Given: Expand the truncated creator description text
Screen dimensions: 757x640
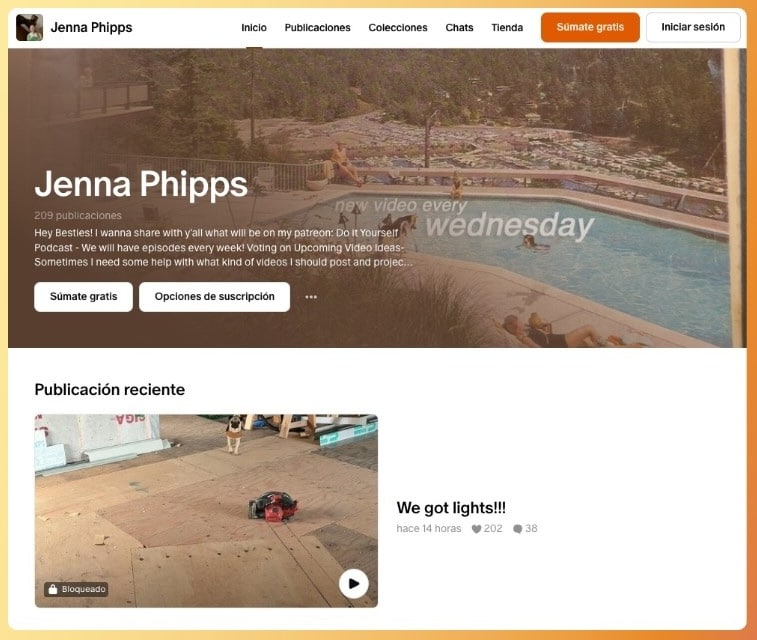Looking at the screenshot, I should coord(223,248).
